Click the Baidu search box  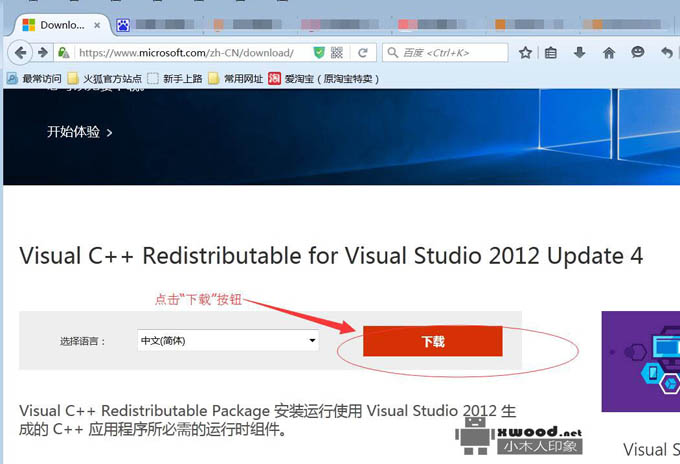click(x=445, y=53)
